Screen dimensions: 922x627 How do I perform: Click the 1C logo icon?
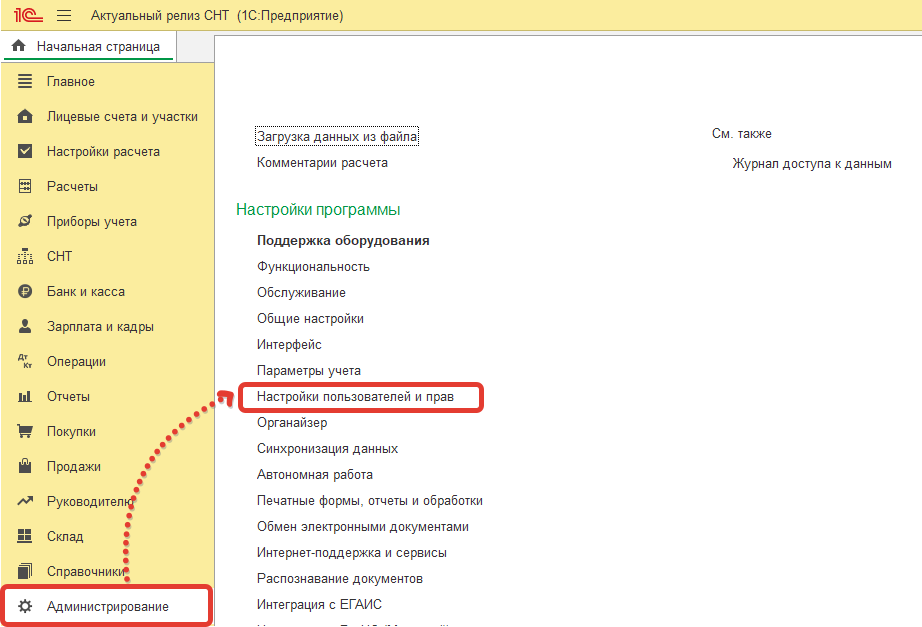point(26,16)
